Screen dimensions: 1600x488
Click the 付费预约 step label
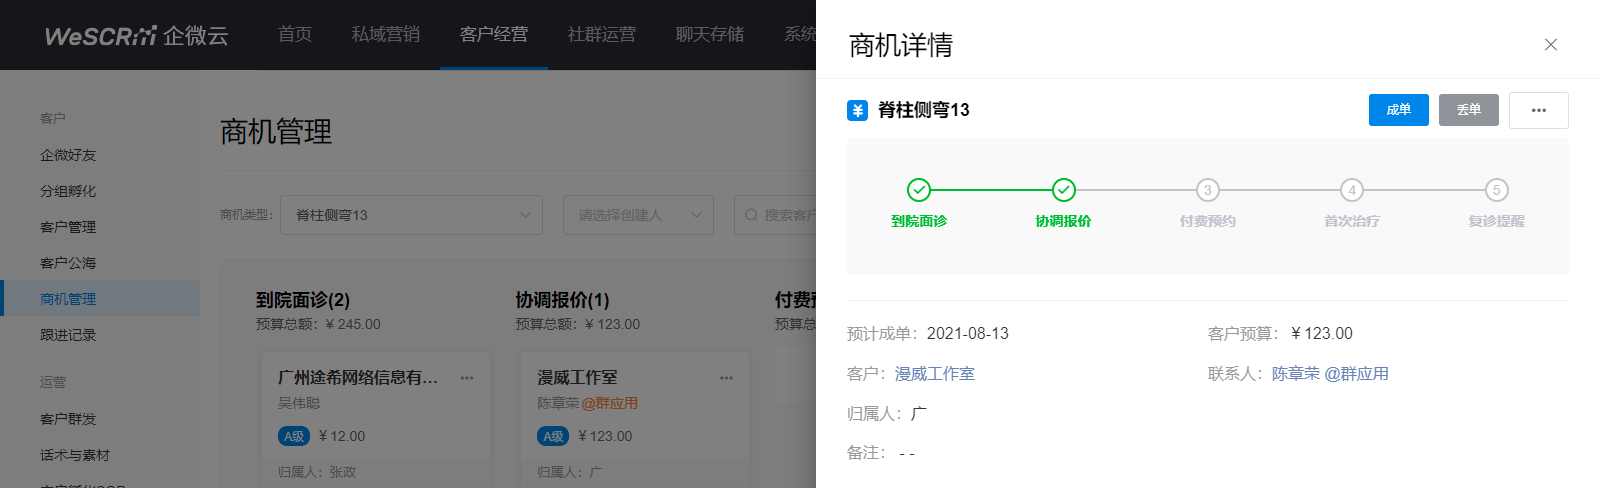(x=1207, y=221)
